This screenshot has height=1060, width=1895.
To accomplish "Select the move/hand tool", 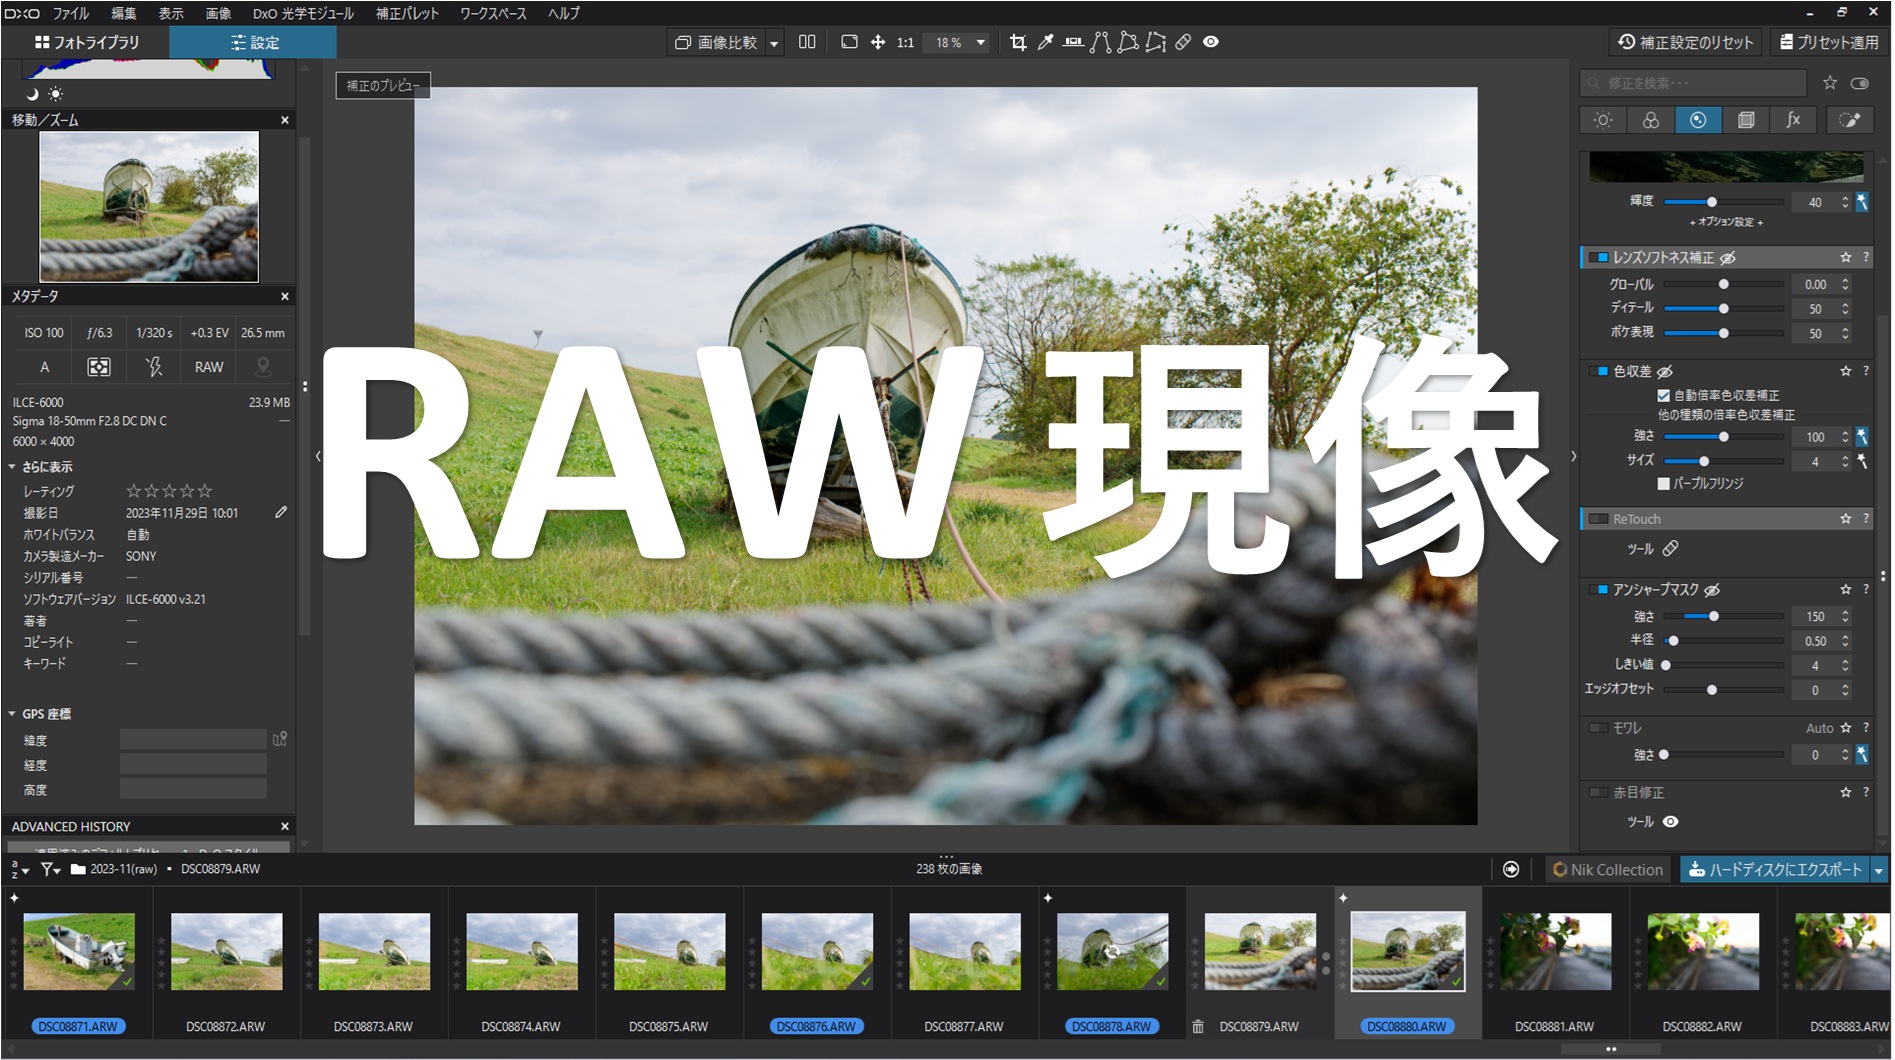I will point(877,42).
